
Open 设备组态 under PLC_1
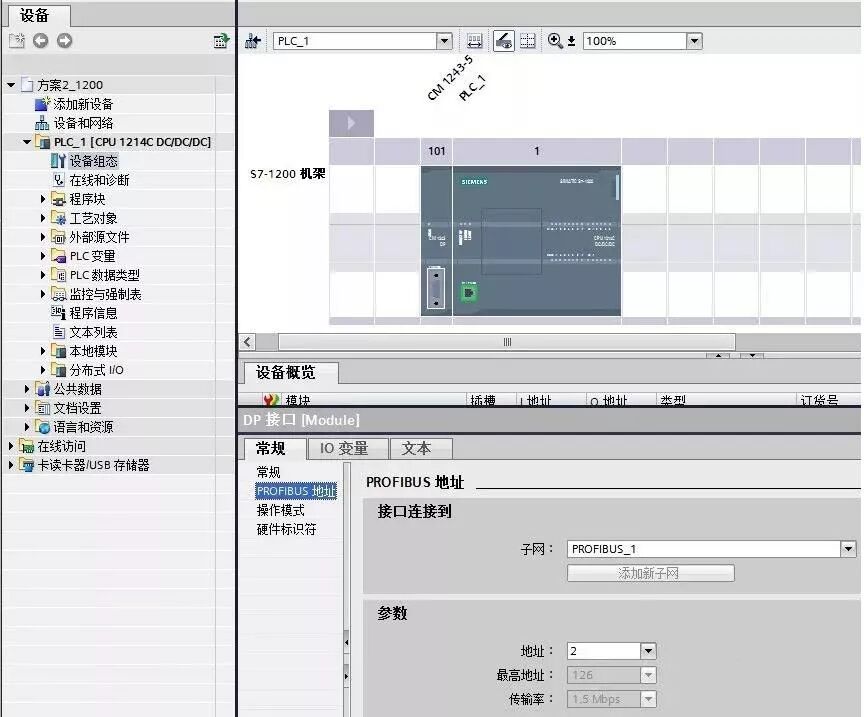pos(92,161)
